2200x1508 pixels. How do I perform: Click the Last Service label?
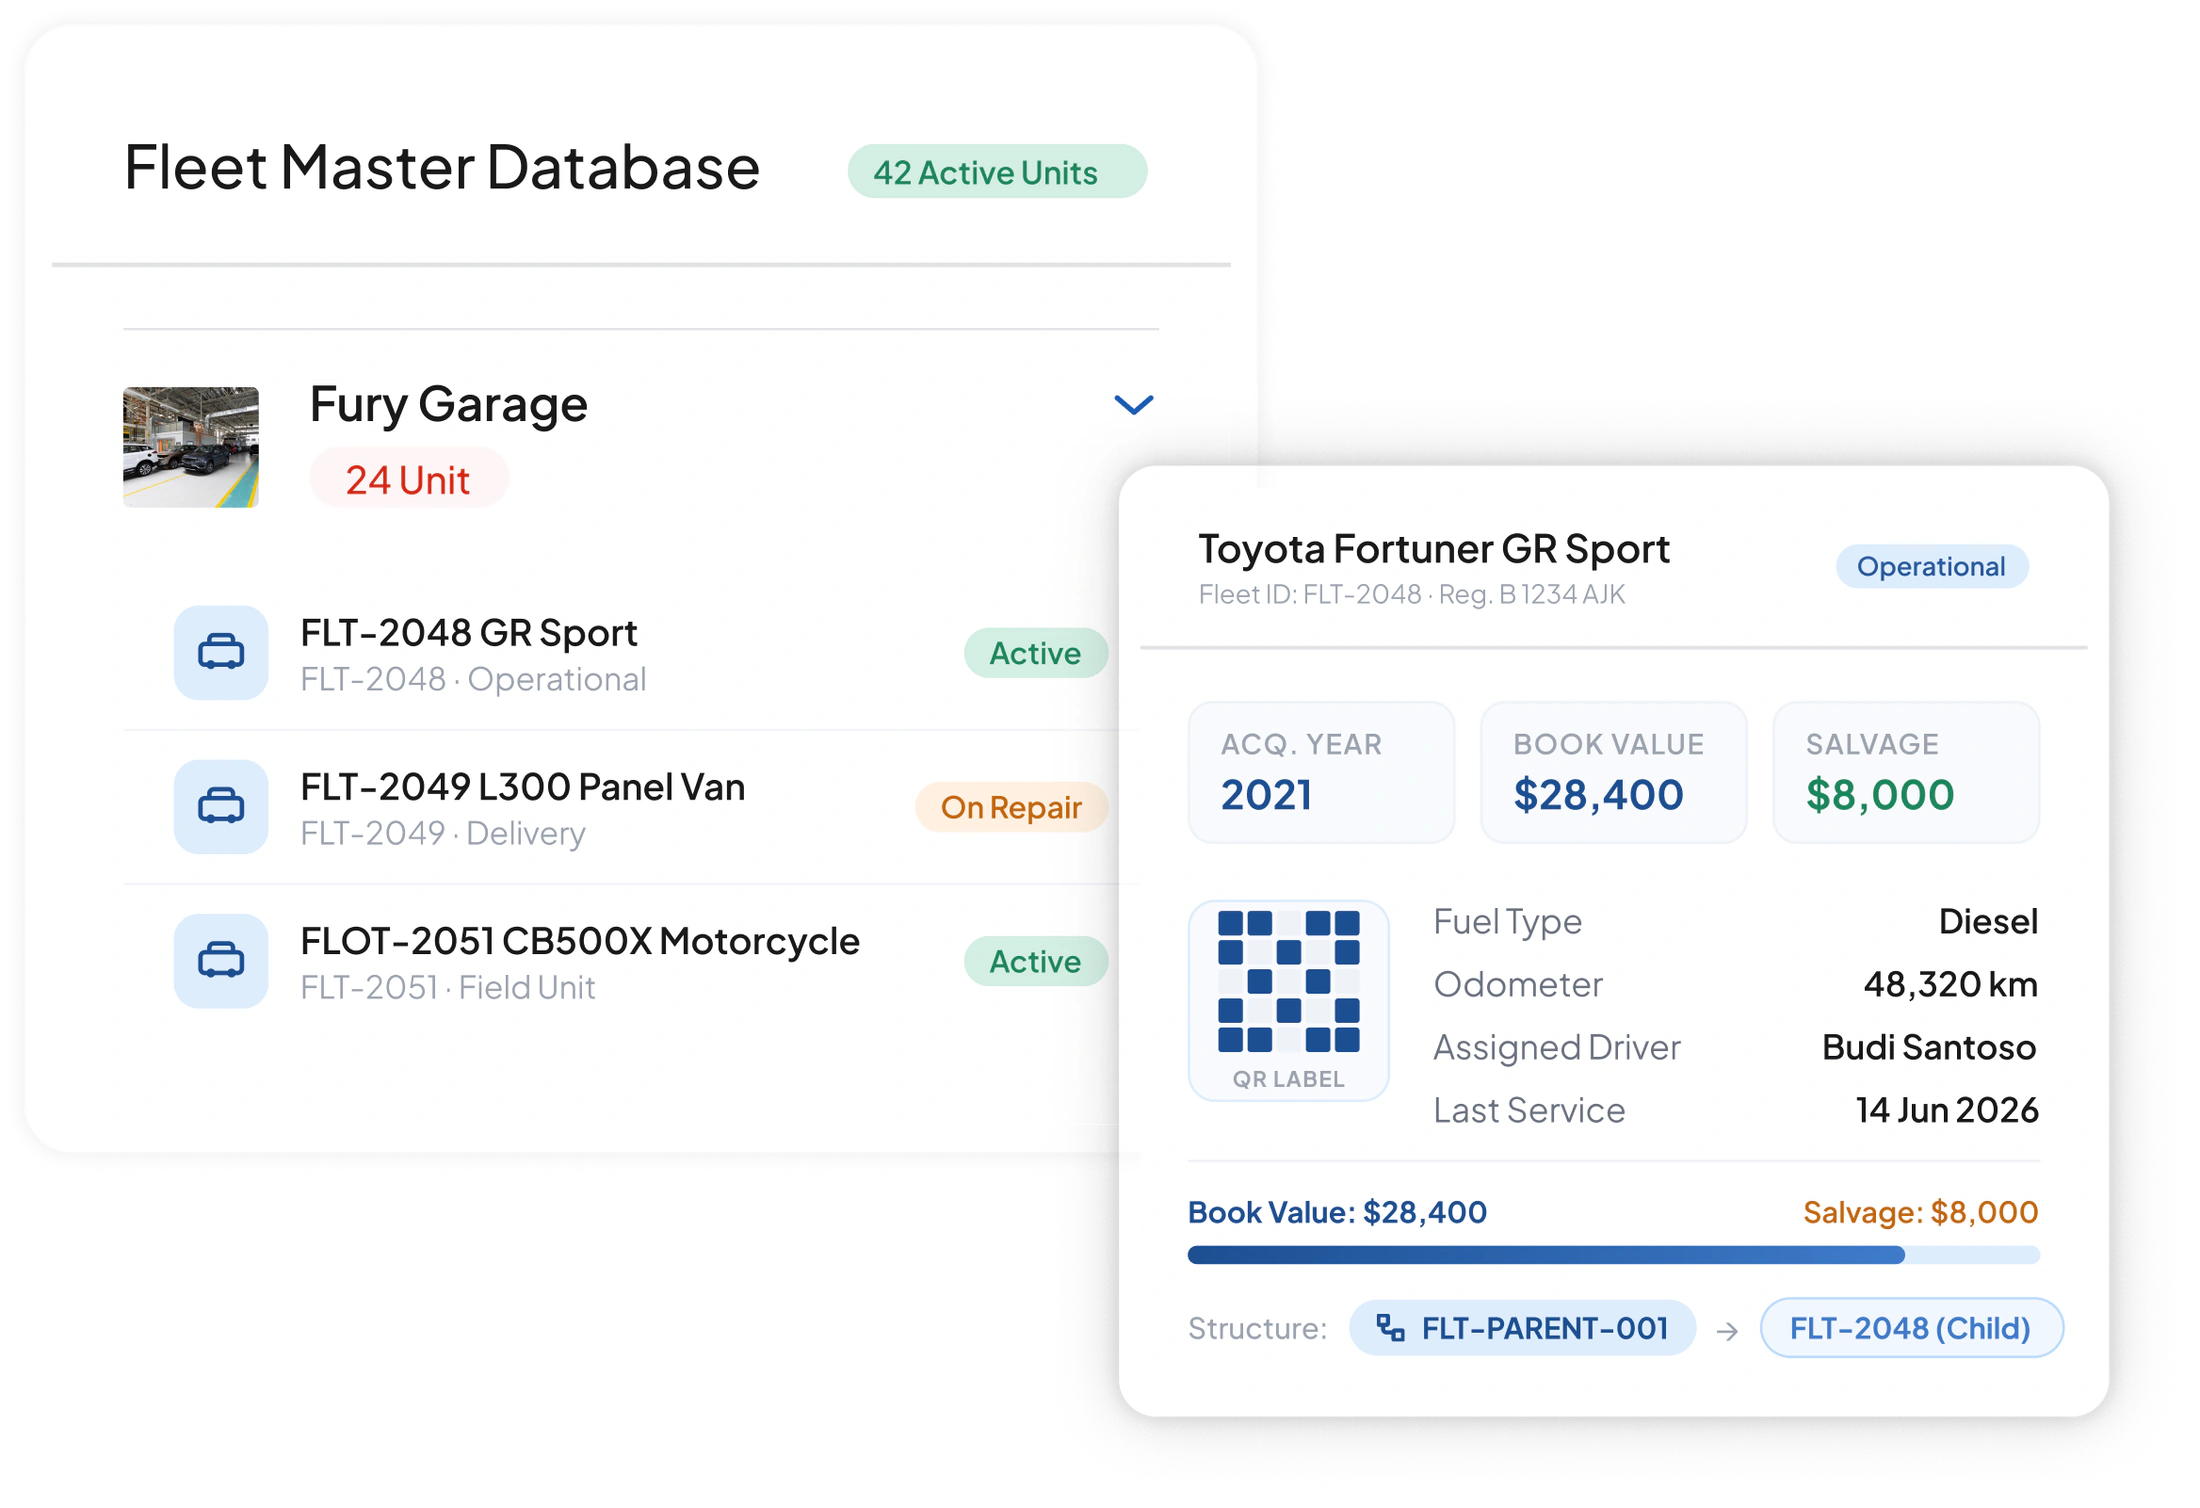[1529, 1110]
